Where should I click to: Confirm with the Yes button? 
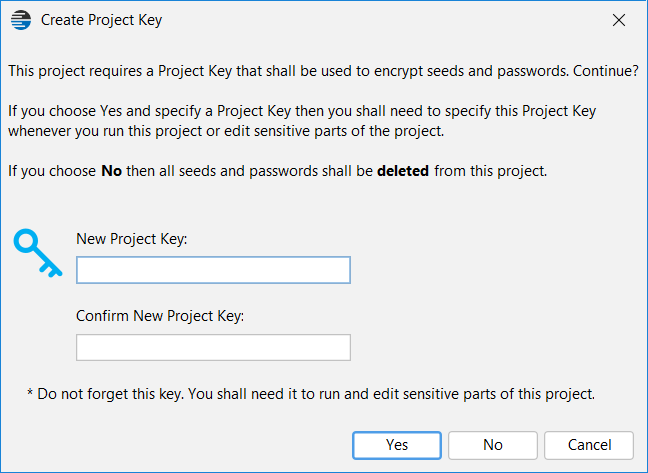pos(397,445)
